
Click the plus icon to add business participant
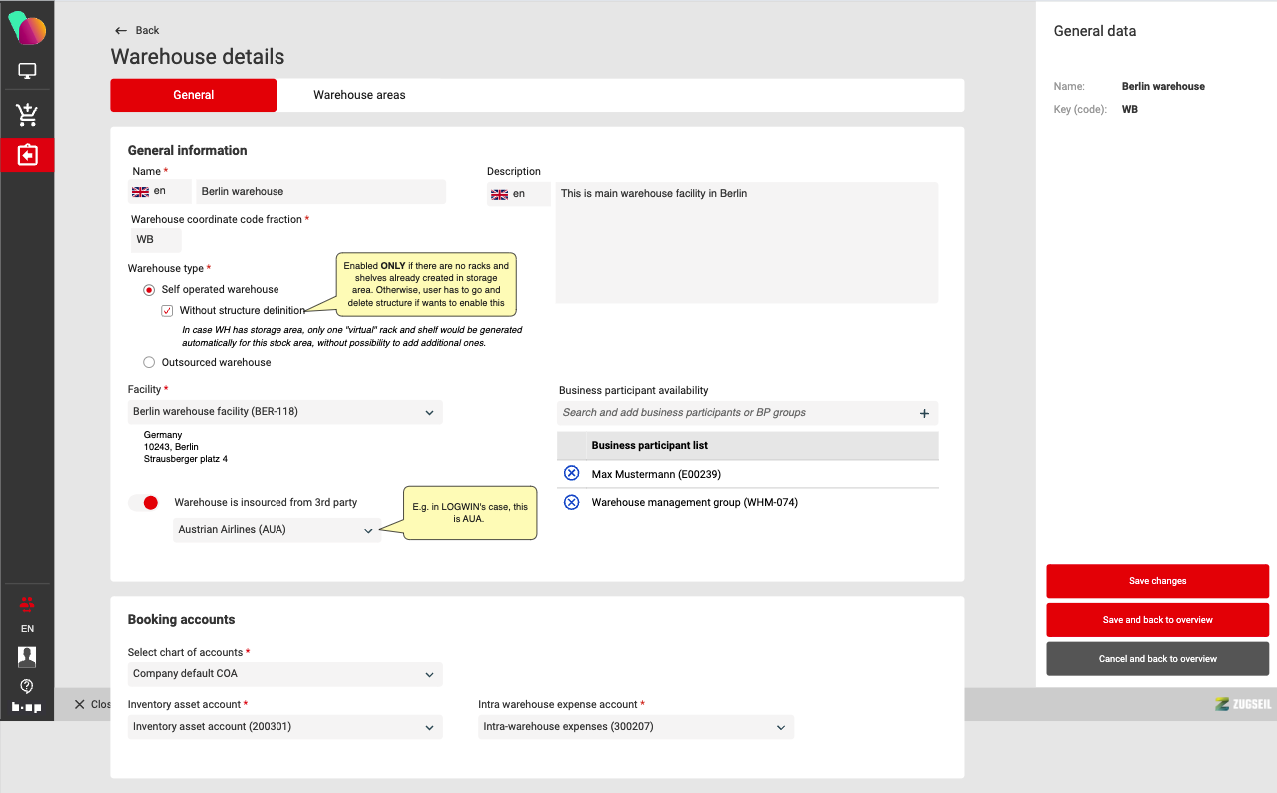tap(924, 413)
